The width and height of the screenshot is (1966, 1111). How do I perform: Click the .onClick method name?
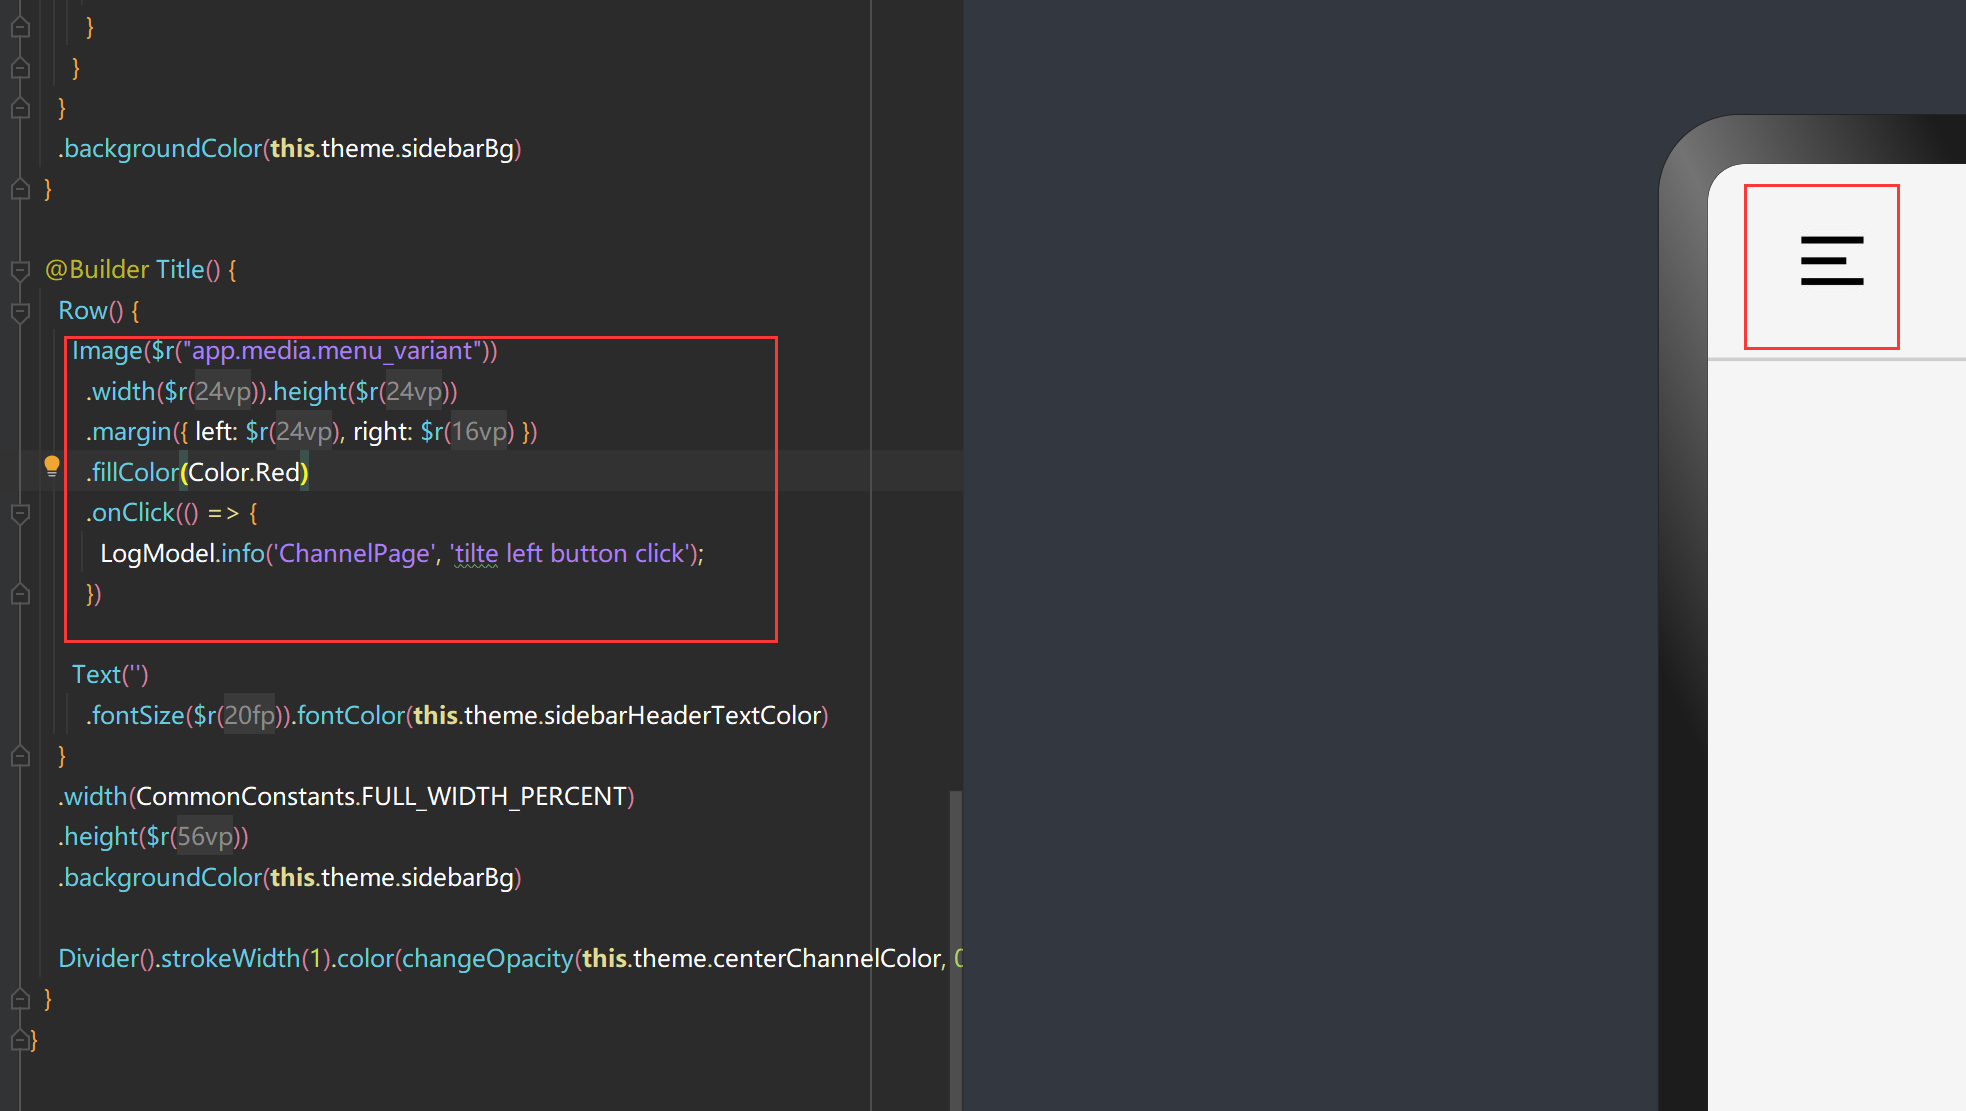point(131,513)
